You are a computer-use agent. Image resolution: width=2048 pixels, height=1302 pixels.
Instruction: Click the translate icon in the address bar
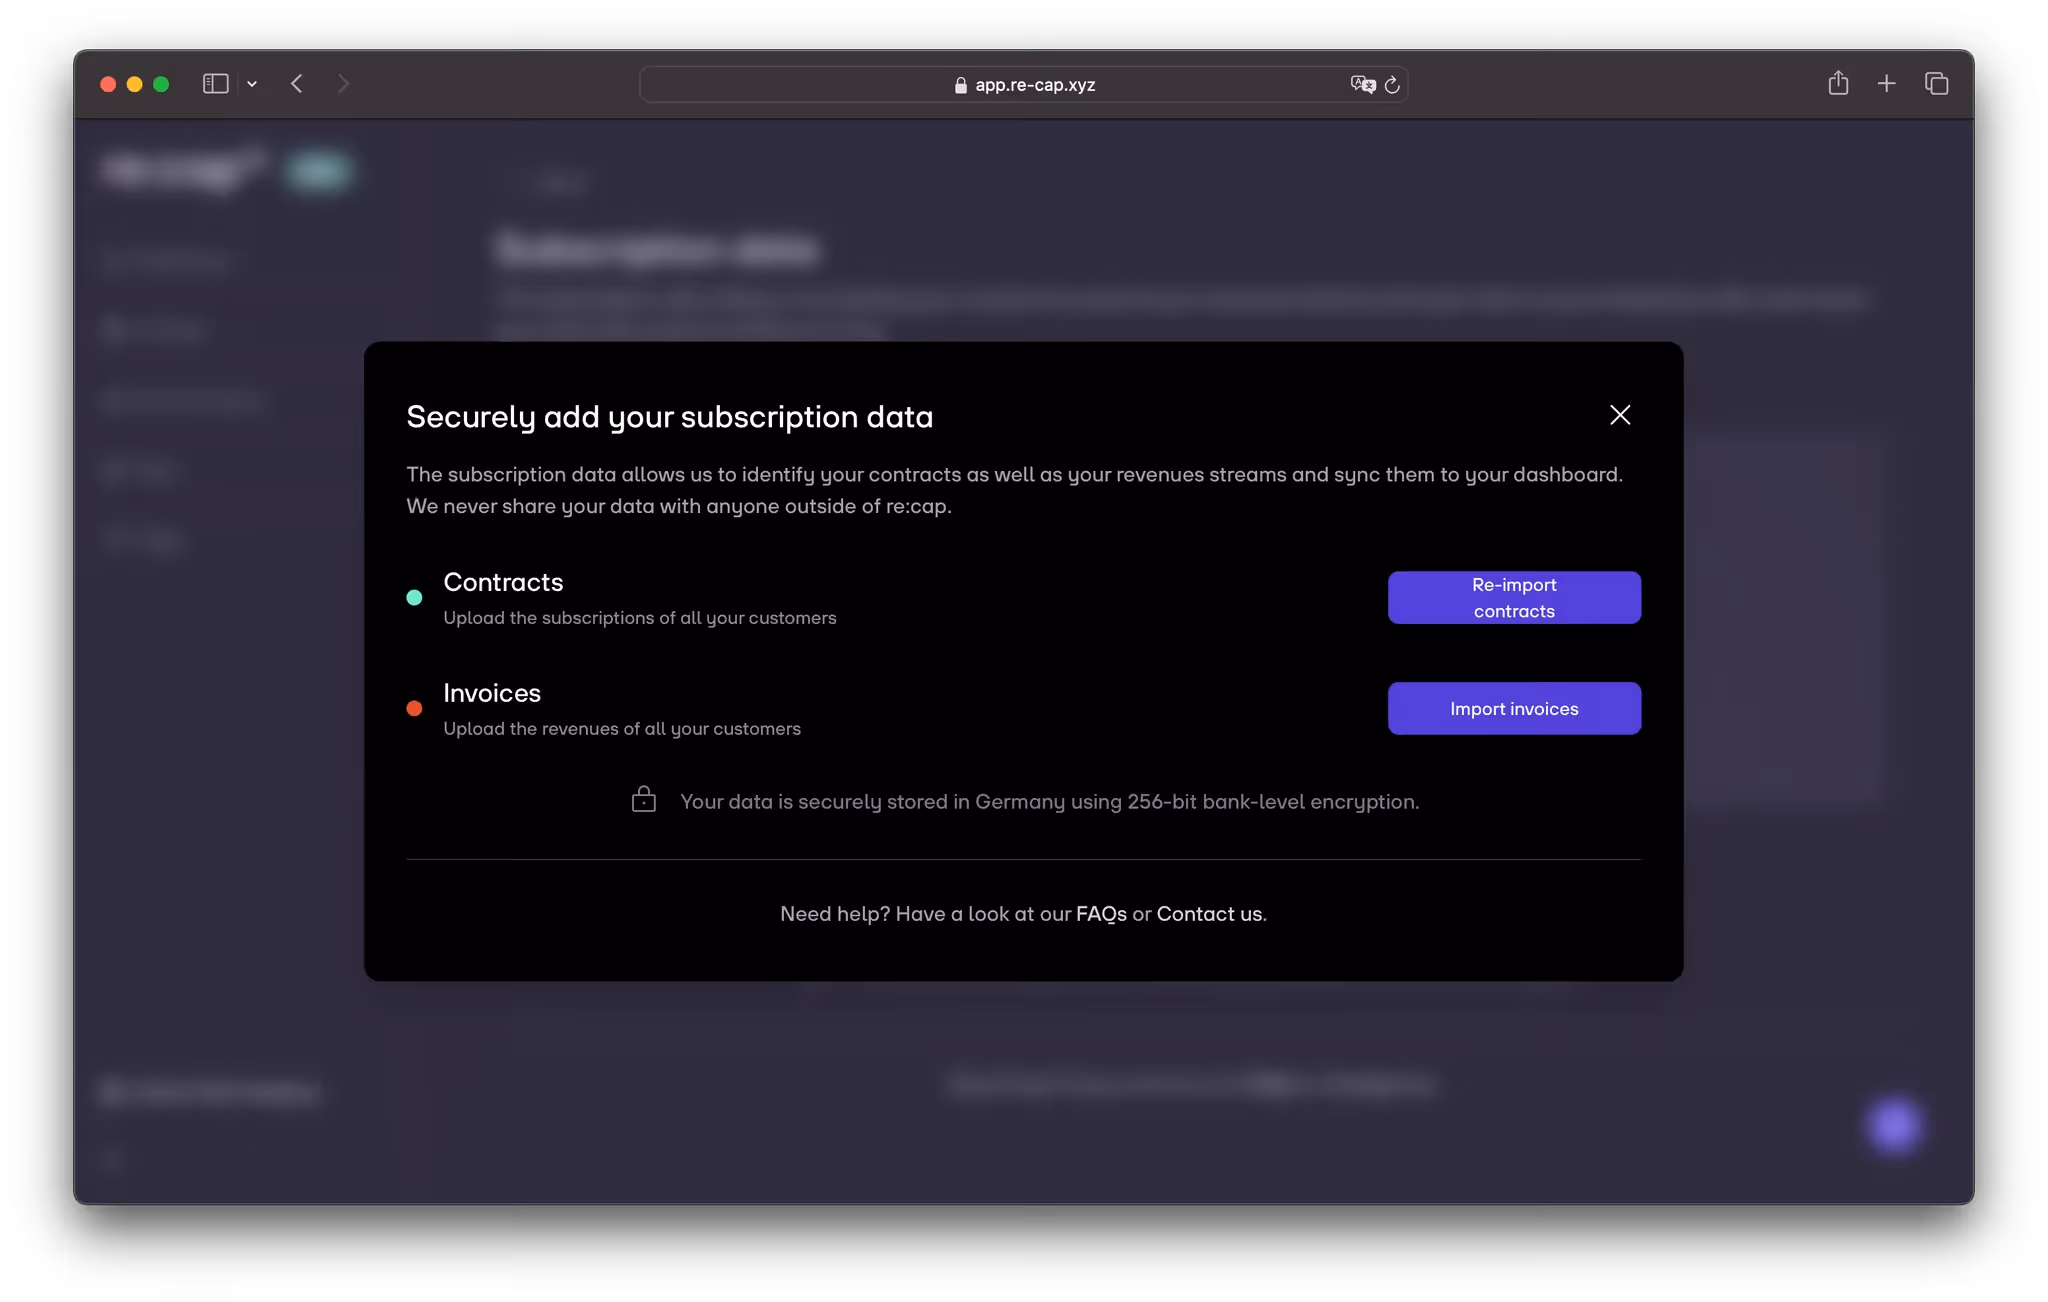pyautogui.click(x=1360, y=84)
